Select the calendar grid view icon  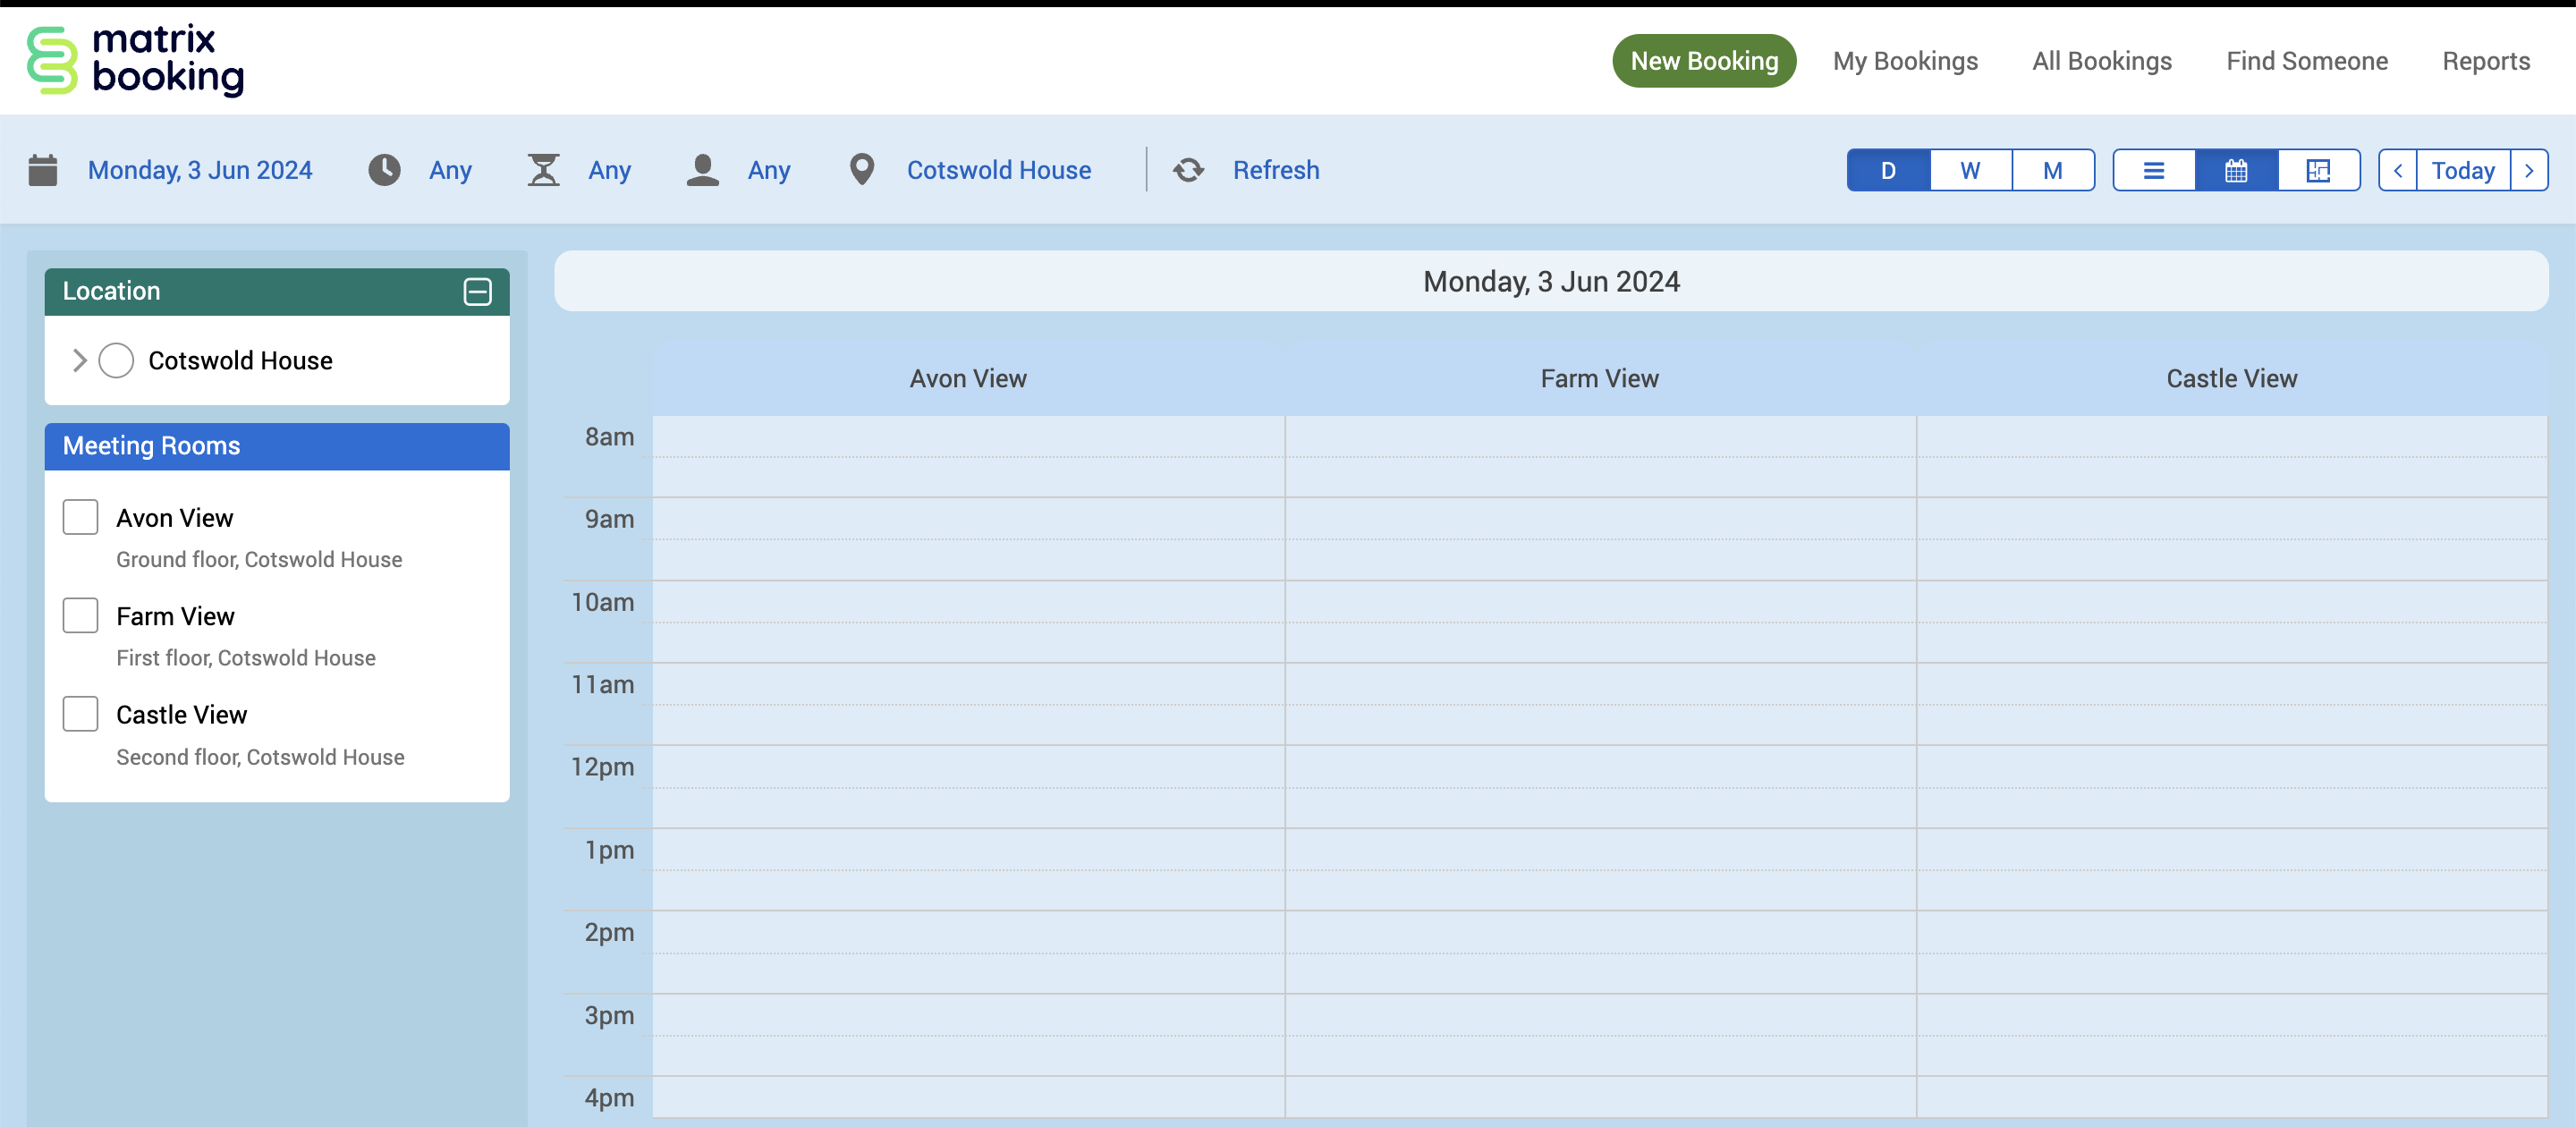click(x=2236, y=170)
